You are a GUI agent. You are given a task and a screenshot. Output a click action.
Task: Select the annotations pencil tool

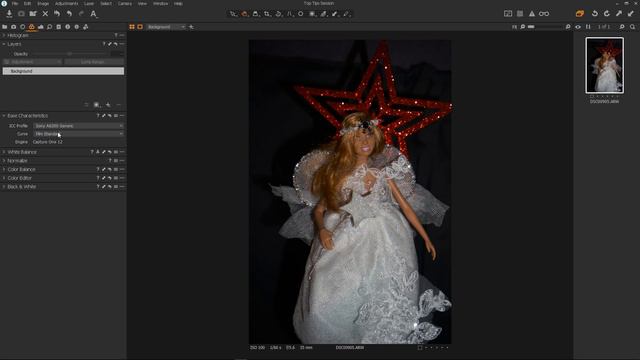pyautogui.click(x=346, y=14)
